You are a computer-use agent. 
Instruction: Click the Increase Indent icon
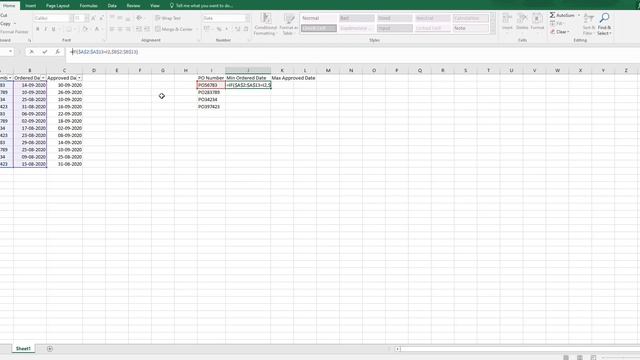(147, 29)
